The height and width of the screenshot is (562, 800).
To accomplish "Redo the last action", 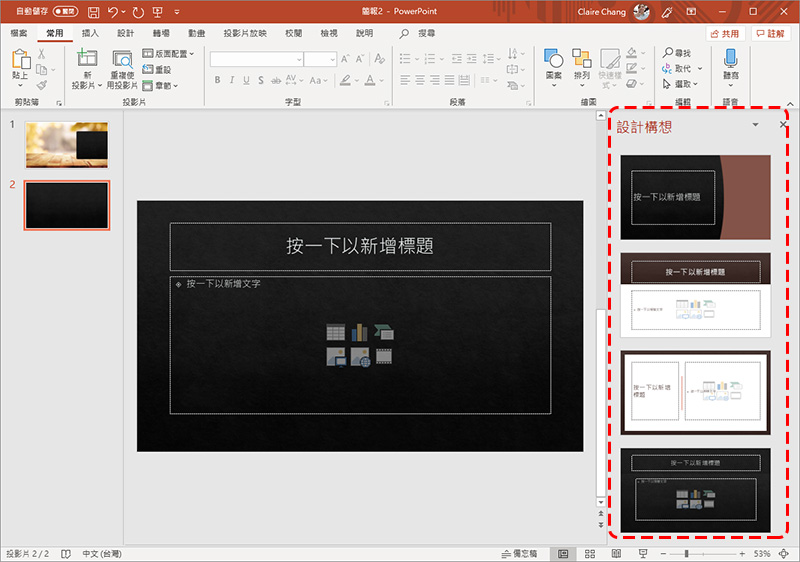I will (x=138, y=12).
